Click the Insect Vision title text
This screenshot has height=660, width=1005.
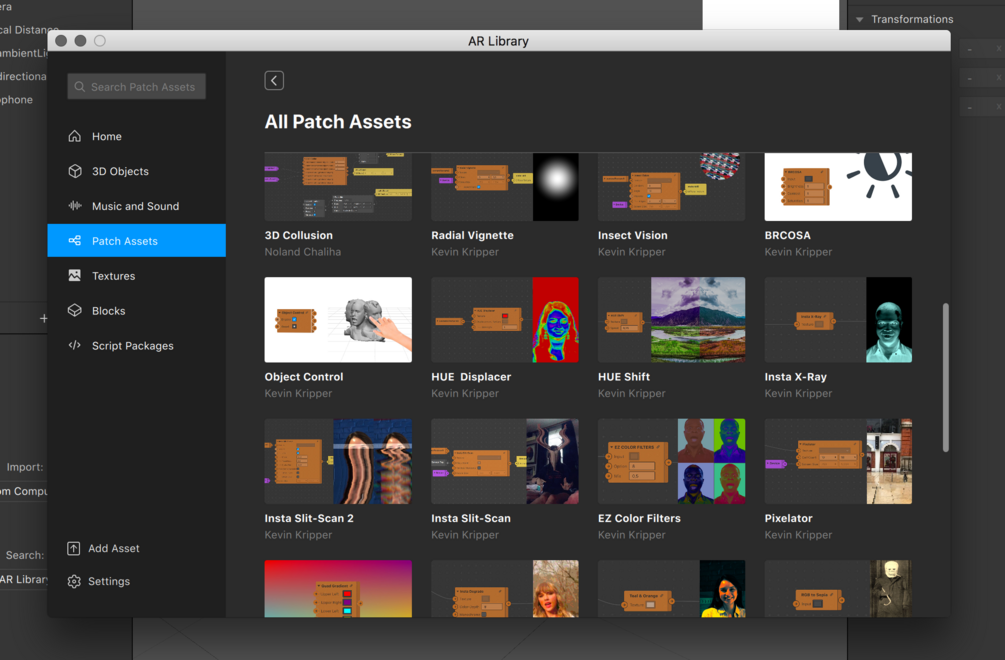633,235
